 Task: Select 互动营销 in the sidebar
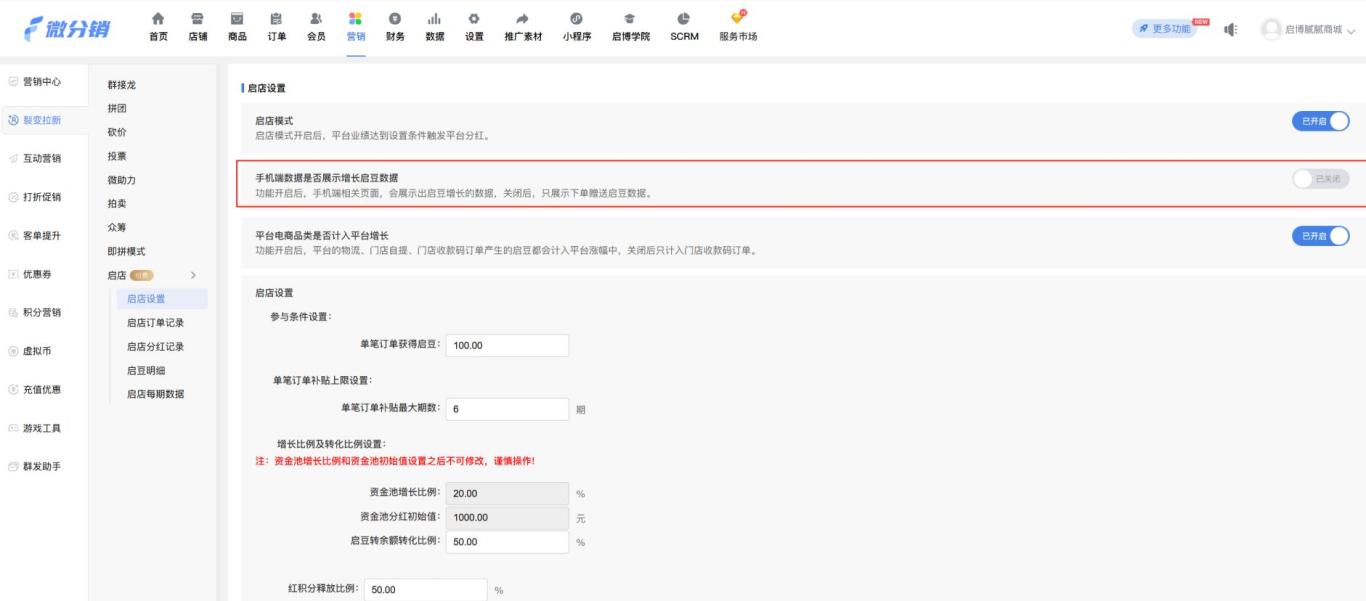[44, 158]
